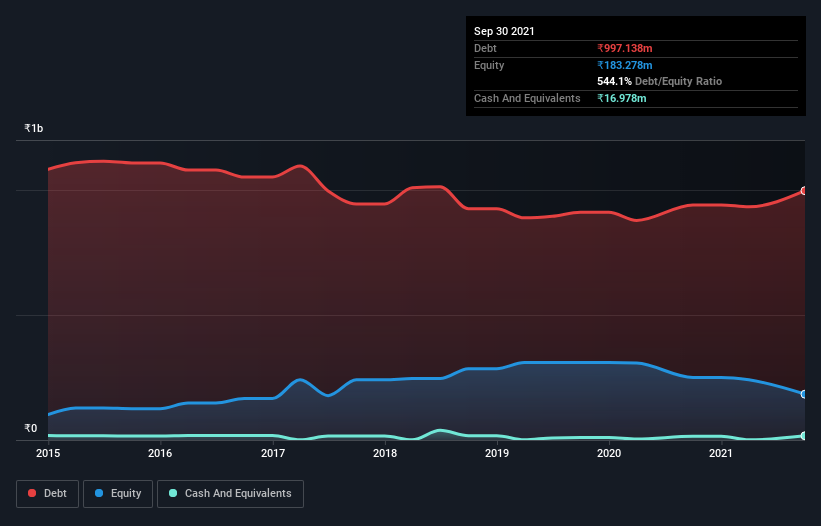Click the ₹183.278m equity value
Screen dimensions: 821x526
coord(625,65)
